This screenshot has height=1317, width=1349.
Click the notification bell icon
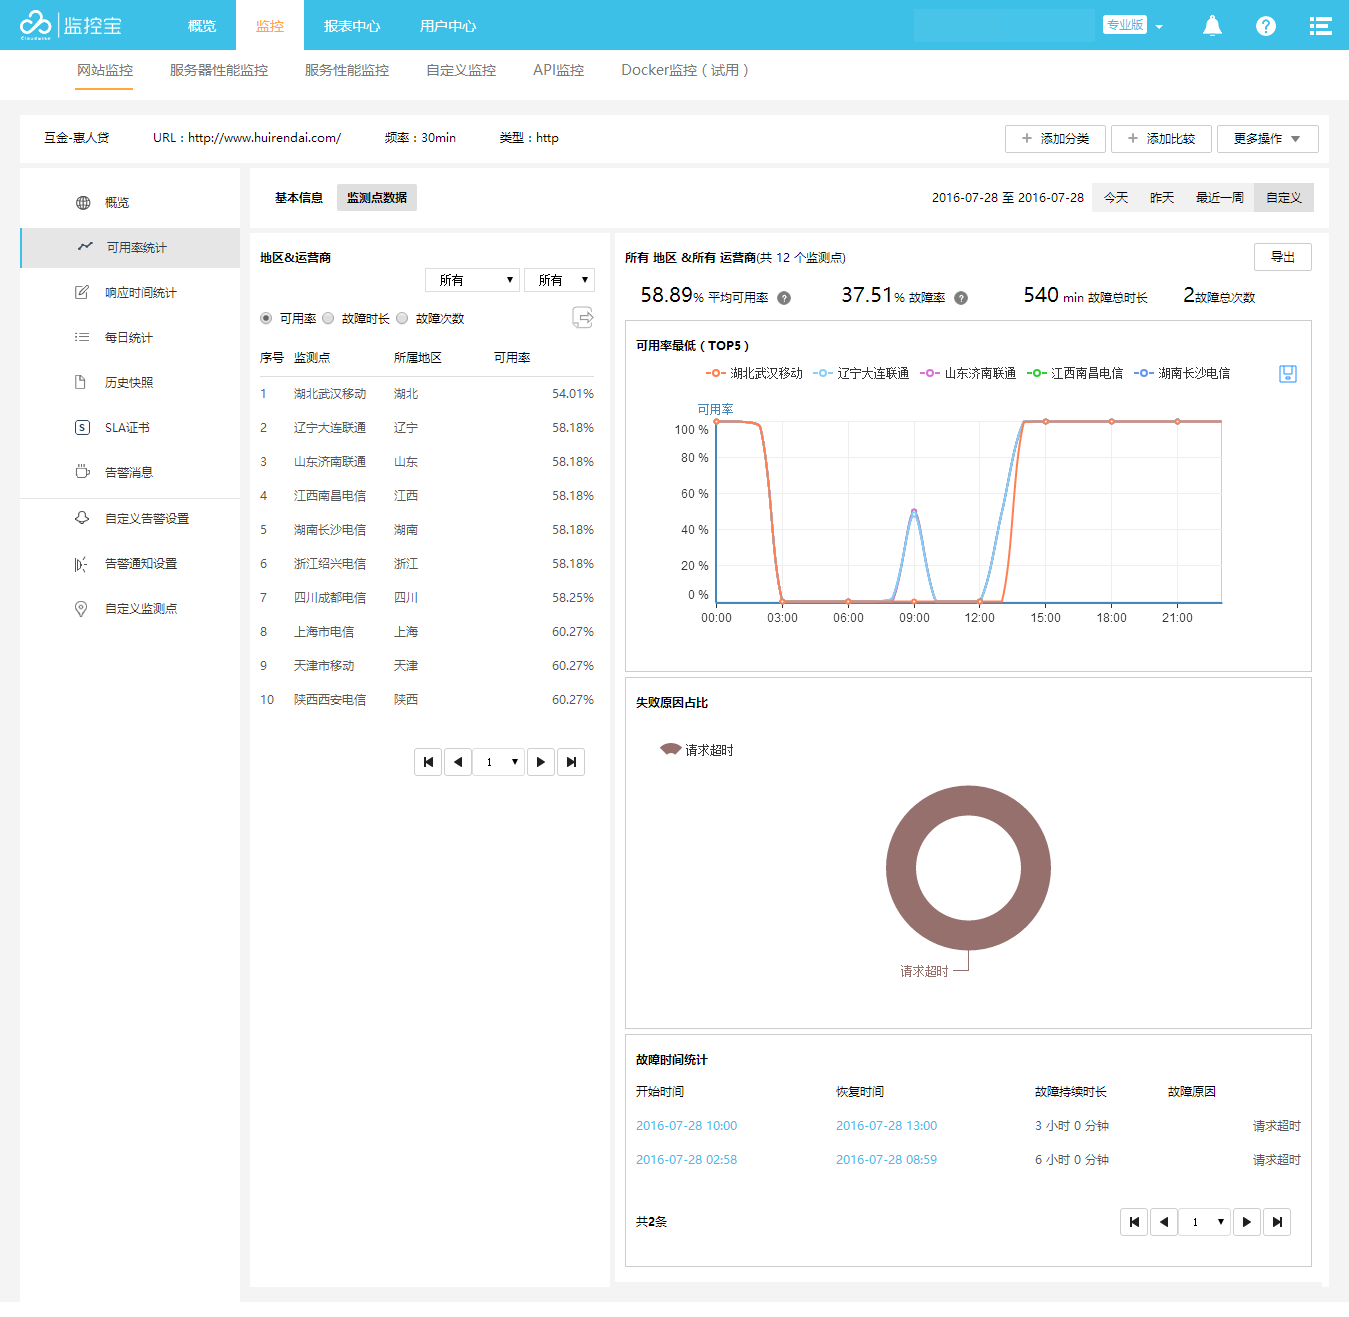pyautogui.click(x=1212, y=26)
